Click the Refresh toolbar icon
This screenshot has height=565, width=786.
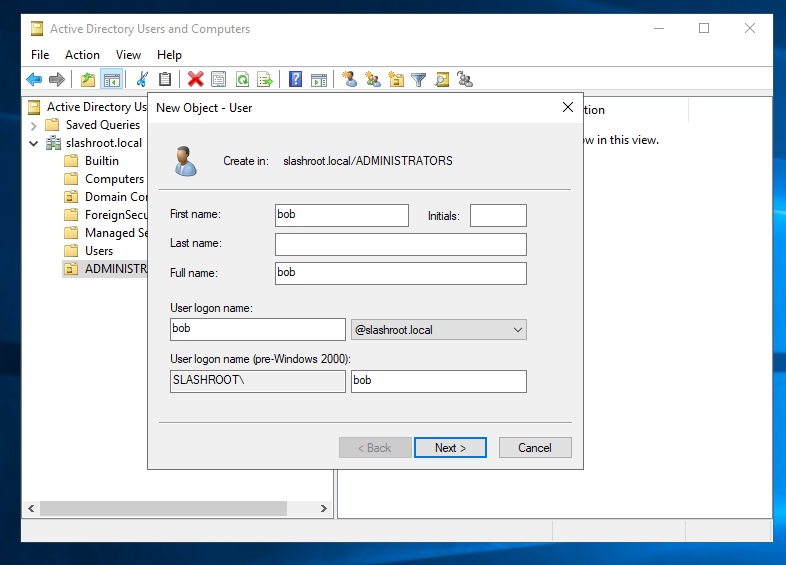(242, 80)
